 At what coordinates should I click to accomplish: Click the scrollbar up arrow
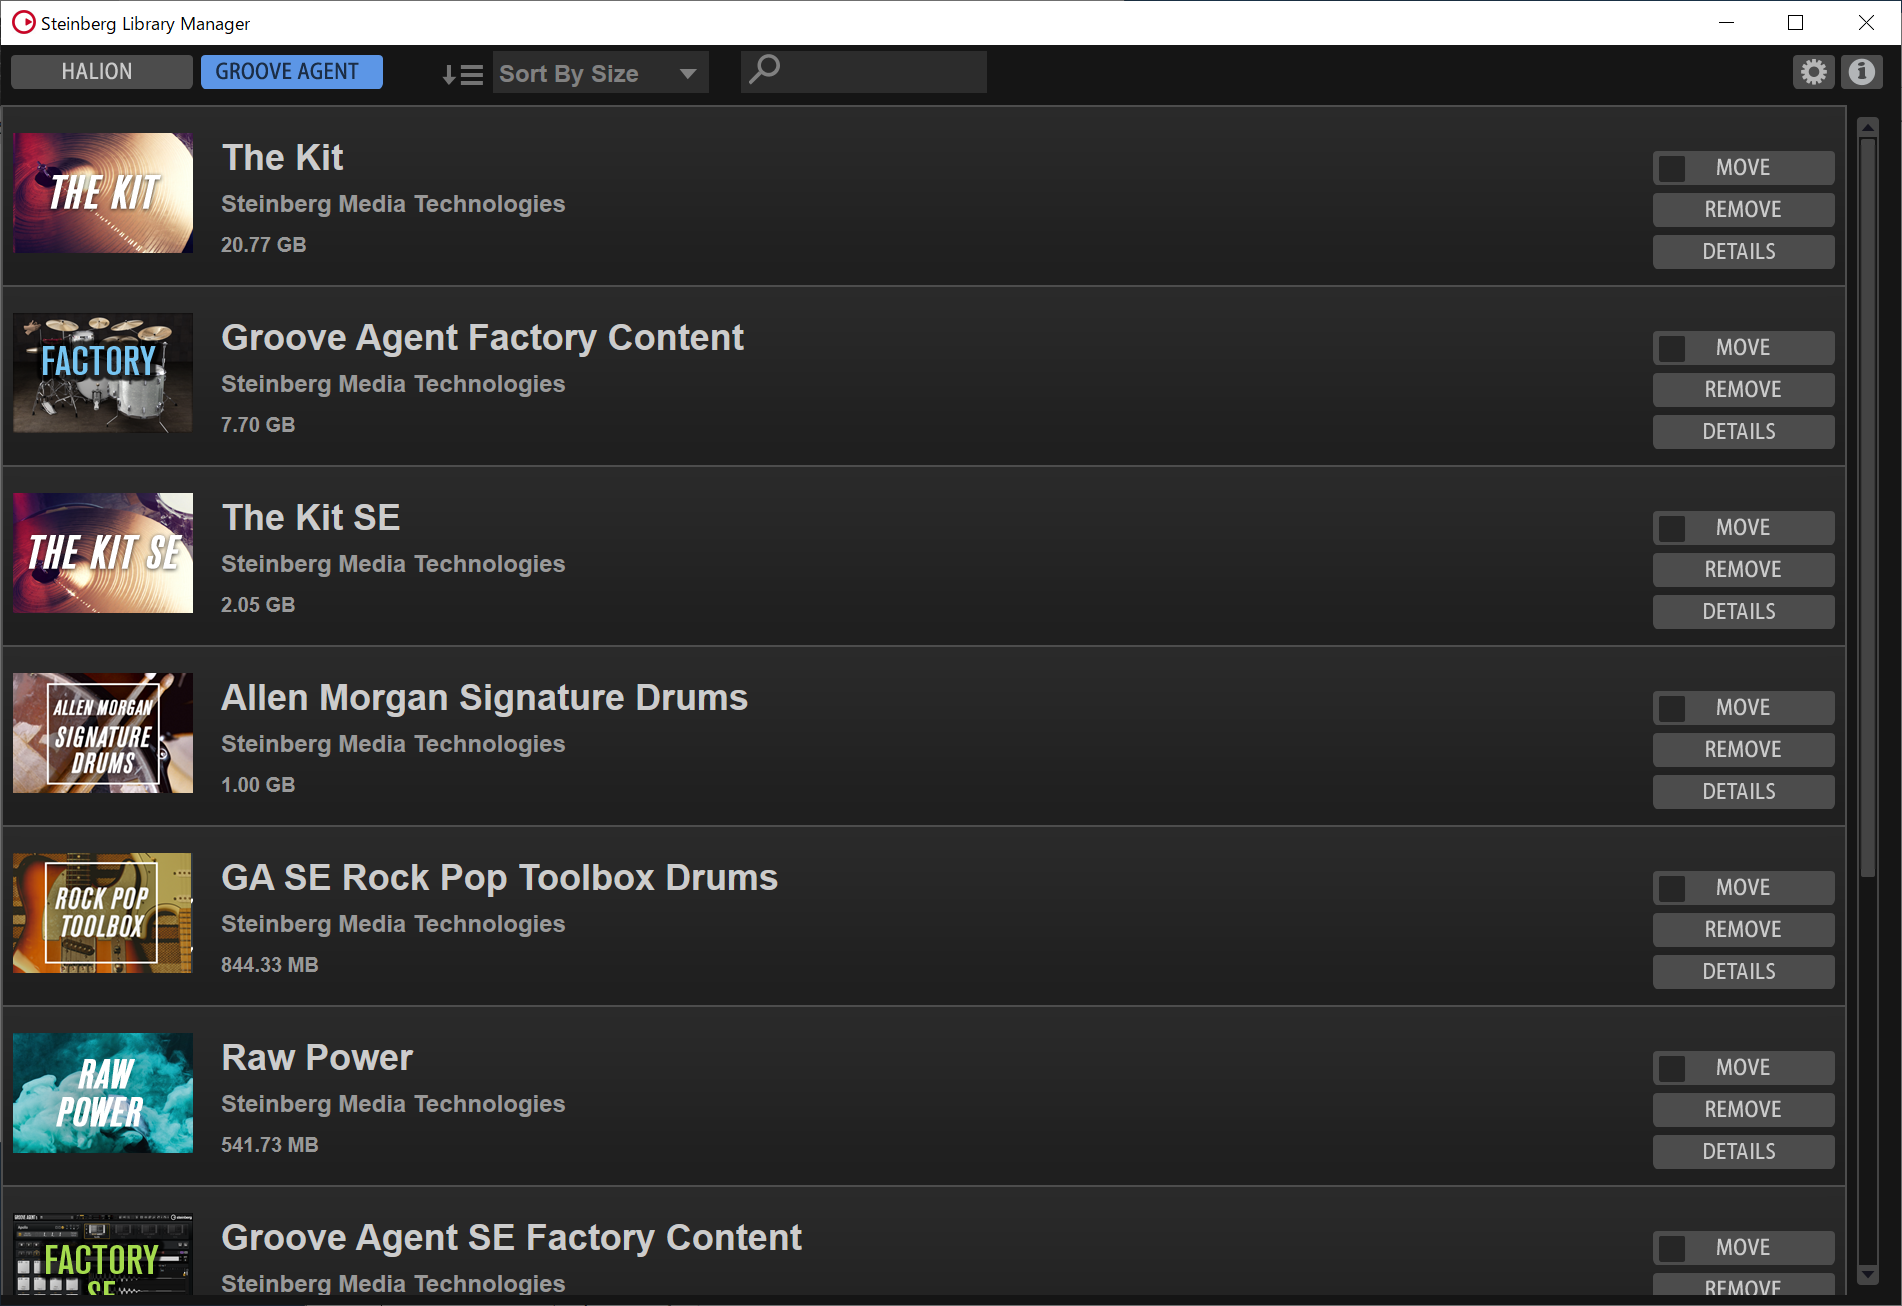pyautogui.click(x=1867, y=127)
